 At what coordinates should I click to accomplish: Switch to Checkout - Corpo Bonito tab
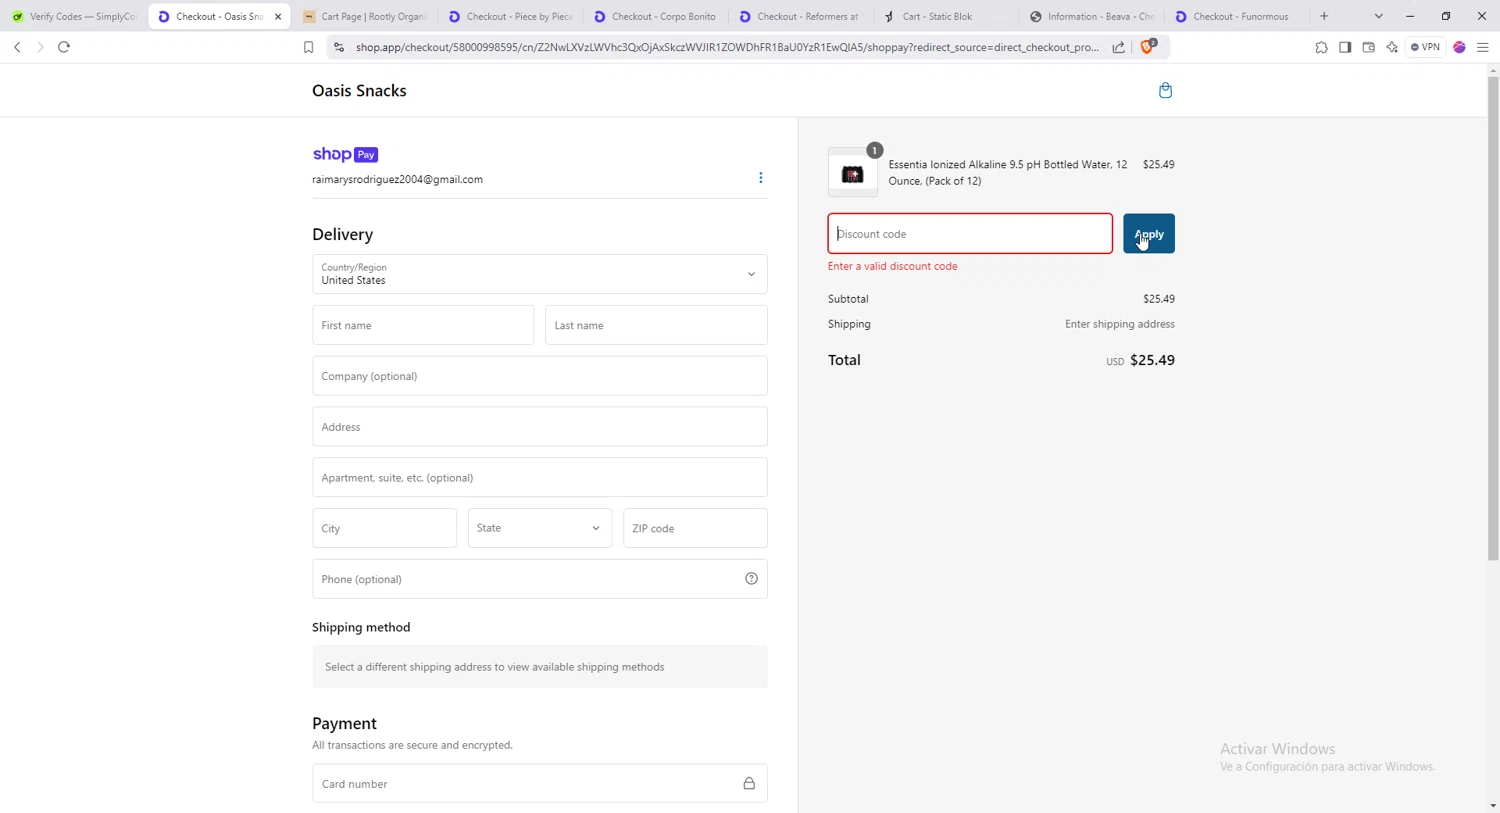[655, 16]
